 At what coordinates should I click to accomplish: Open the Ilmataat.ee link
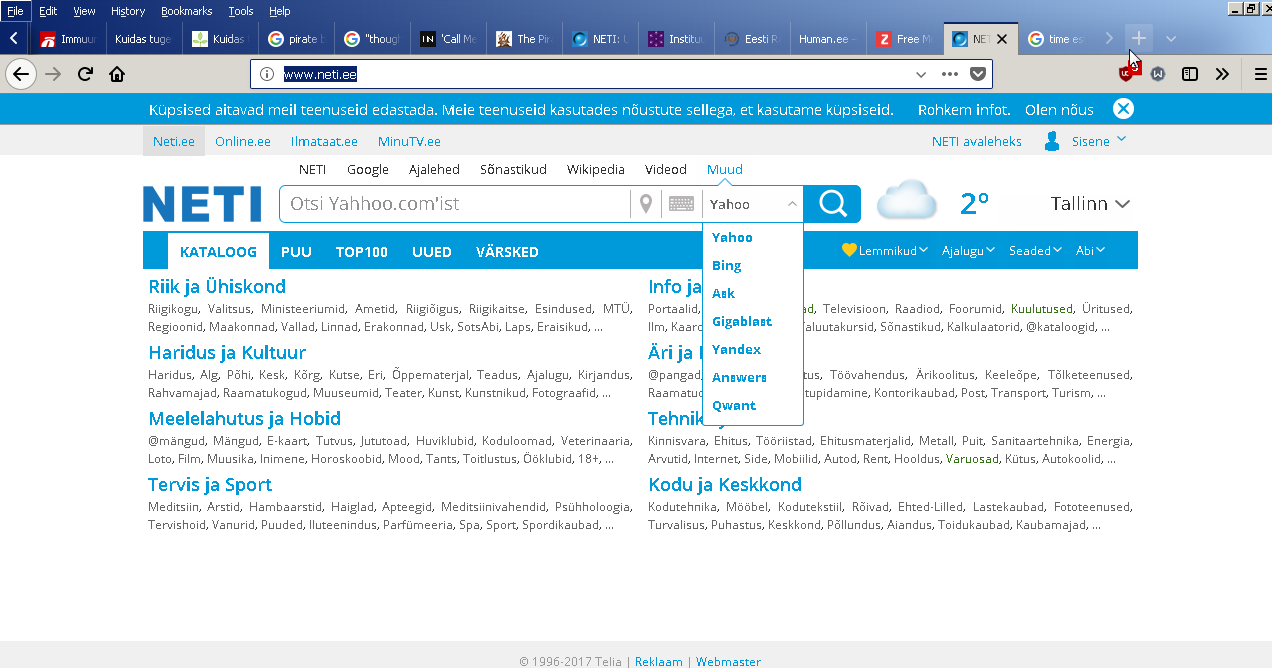(x=324, y=141)
